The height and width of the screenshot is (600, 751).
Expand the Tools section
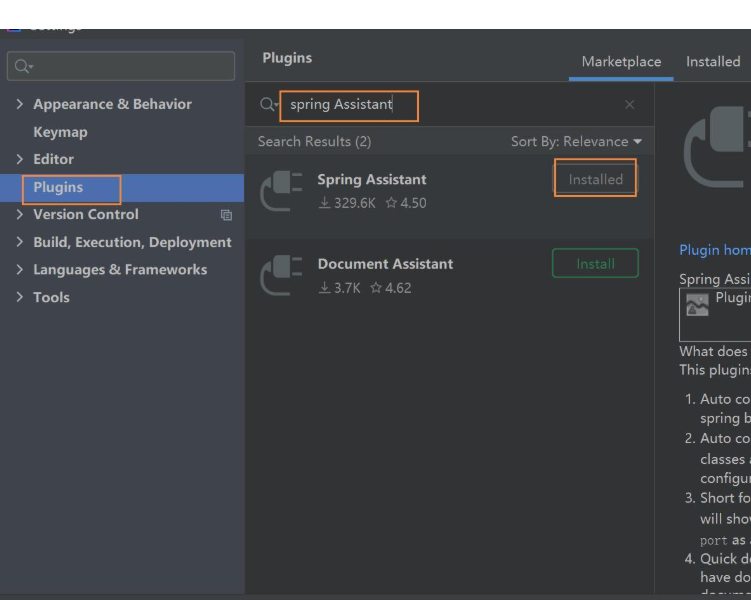[19, 297]
